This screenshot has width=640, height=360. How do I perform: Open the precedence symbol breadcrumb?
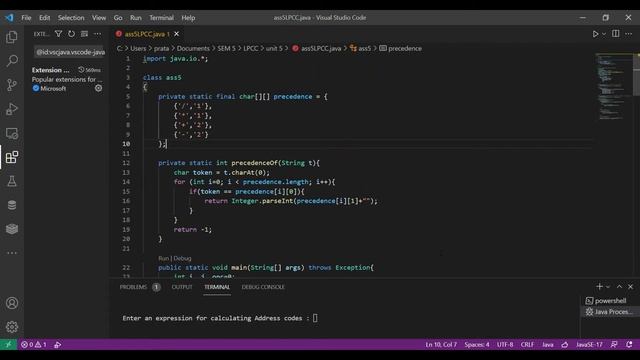tap(400, 48)
